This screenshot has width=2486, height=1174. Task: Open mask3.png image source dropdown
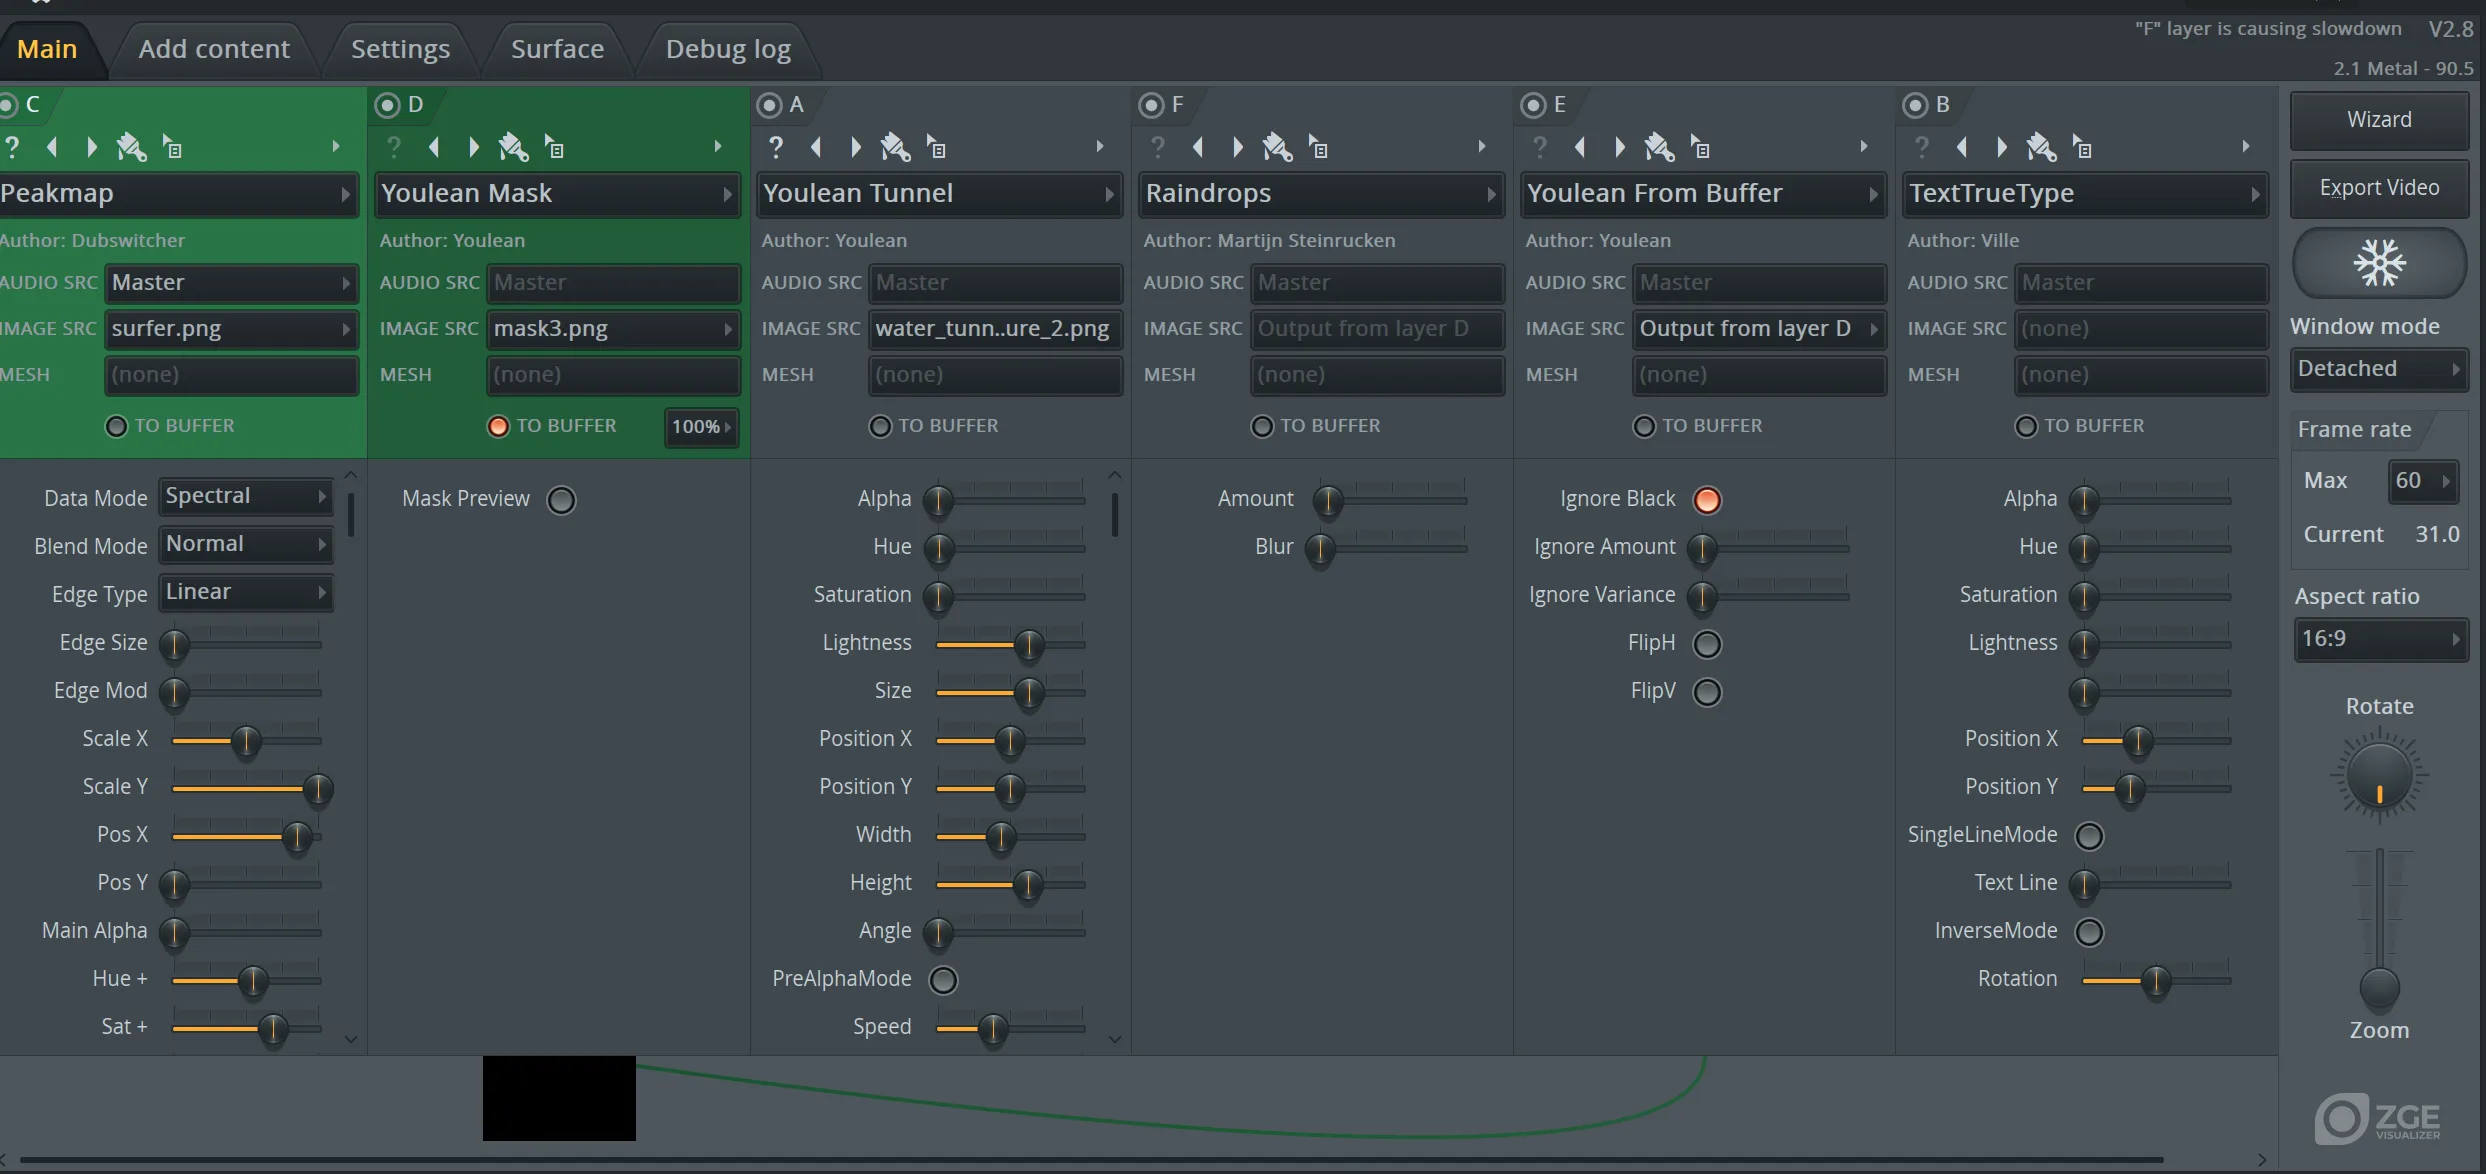click(613, 329)
